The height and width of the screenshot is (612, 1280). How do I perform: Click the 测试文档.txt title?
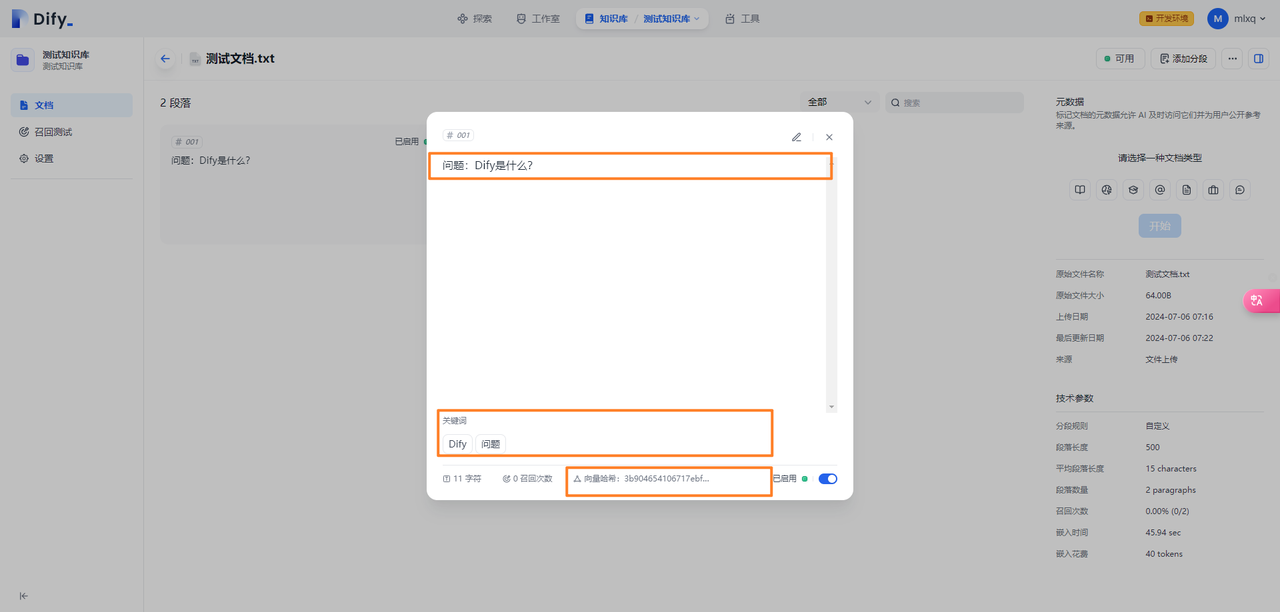(240, 59)
